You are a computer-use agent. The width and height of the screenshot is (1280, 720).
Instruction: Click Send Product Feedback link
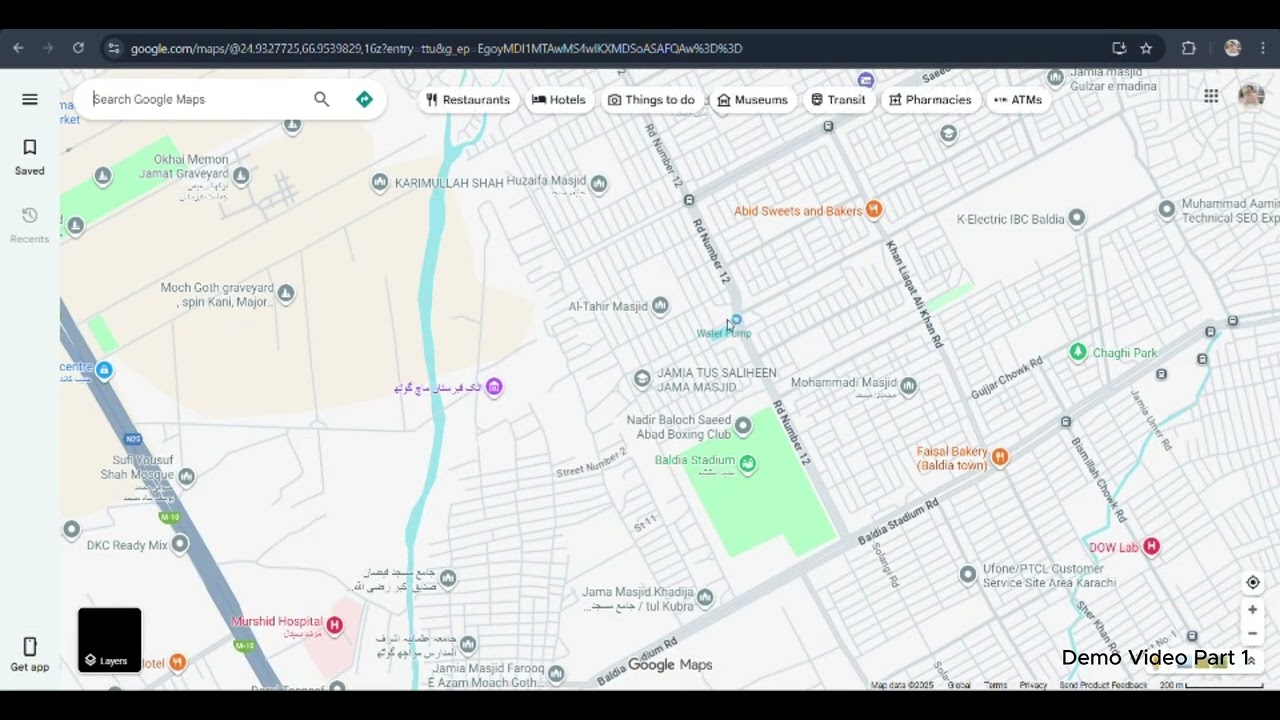click(x=1103, y=685)
